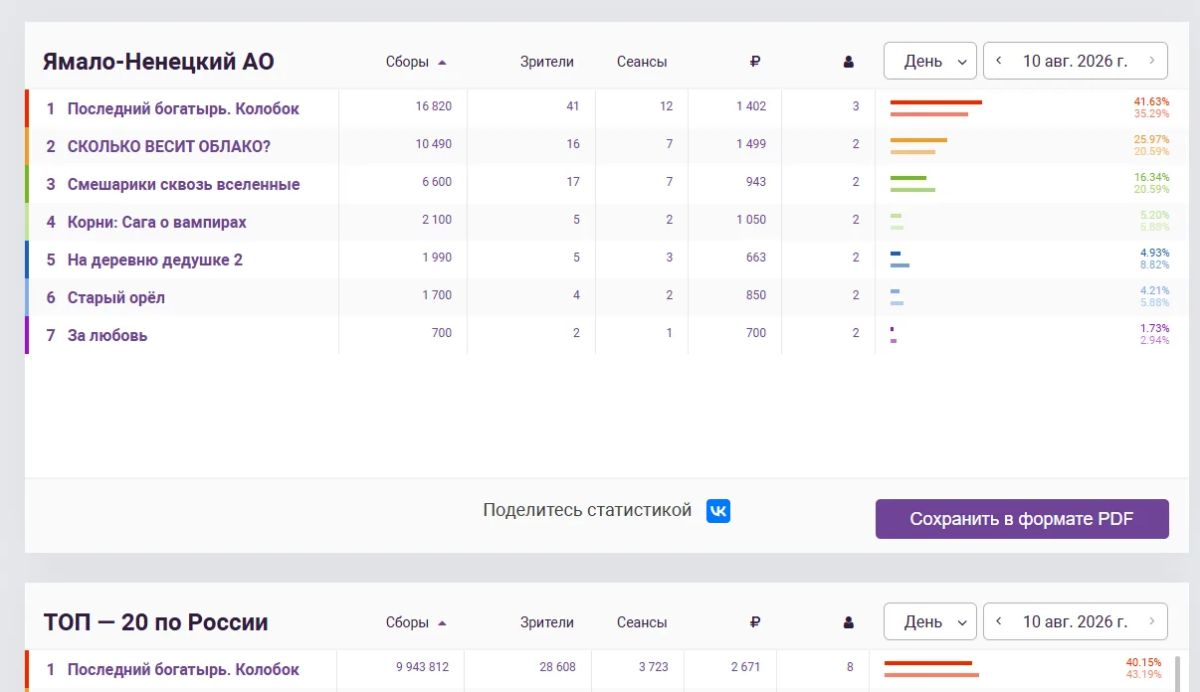This screenshot has width=1200, height=692.
Task: Open the День period dropdown in Yamalo-Nenets panel
Action: coord(930,61)
